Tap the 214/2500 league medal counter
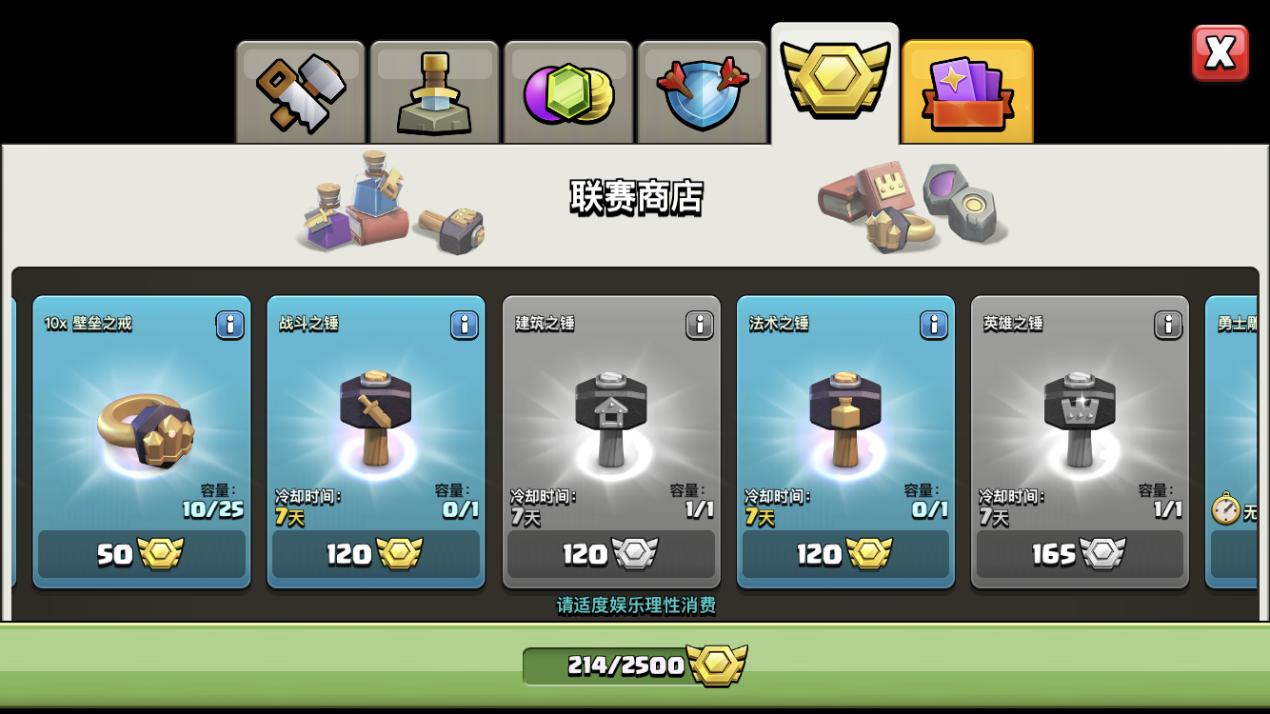The height and width of the screenshot is (714, 1270). pos(635,665)
